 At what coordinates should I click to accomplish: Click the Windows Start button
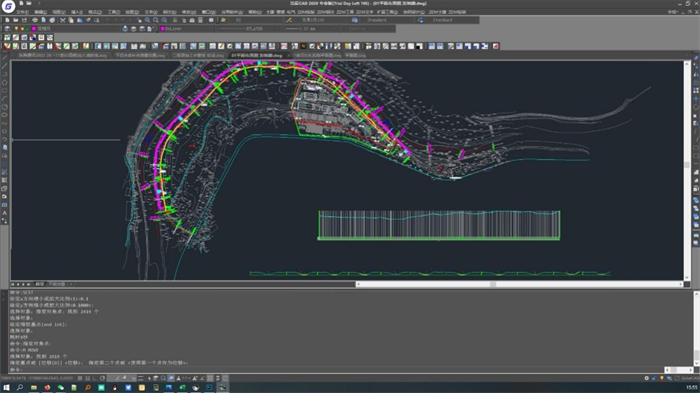[x=6, y=388]
